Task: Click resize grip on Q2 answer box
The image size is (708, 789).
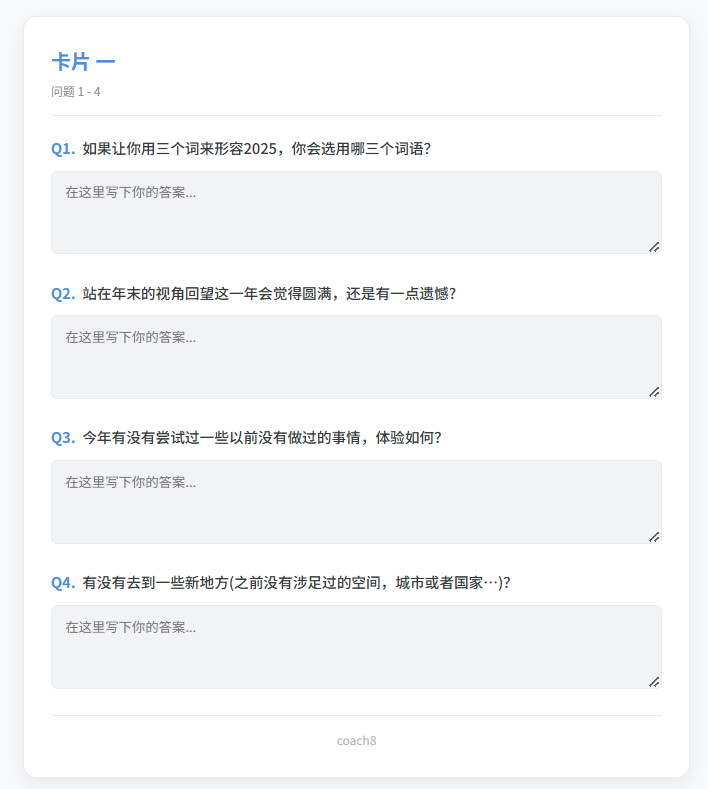Action: click(x=654, y=391)
